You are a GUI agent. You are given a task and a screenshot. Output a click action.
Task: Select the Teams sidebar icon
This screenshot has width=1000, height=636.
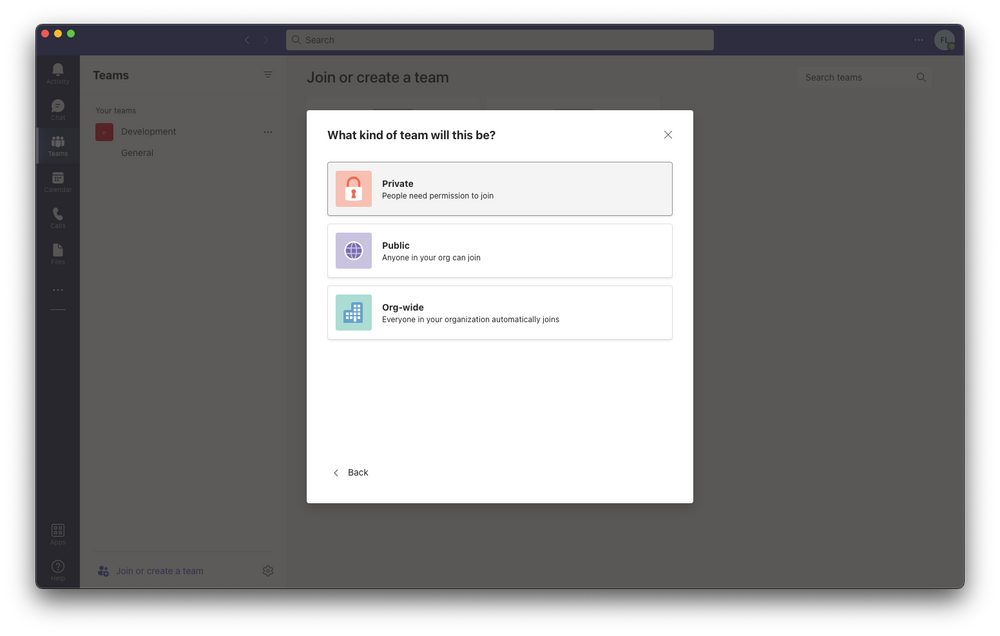[57, 145]
